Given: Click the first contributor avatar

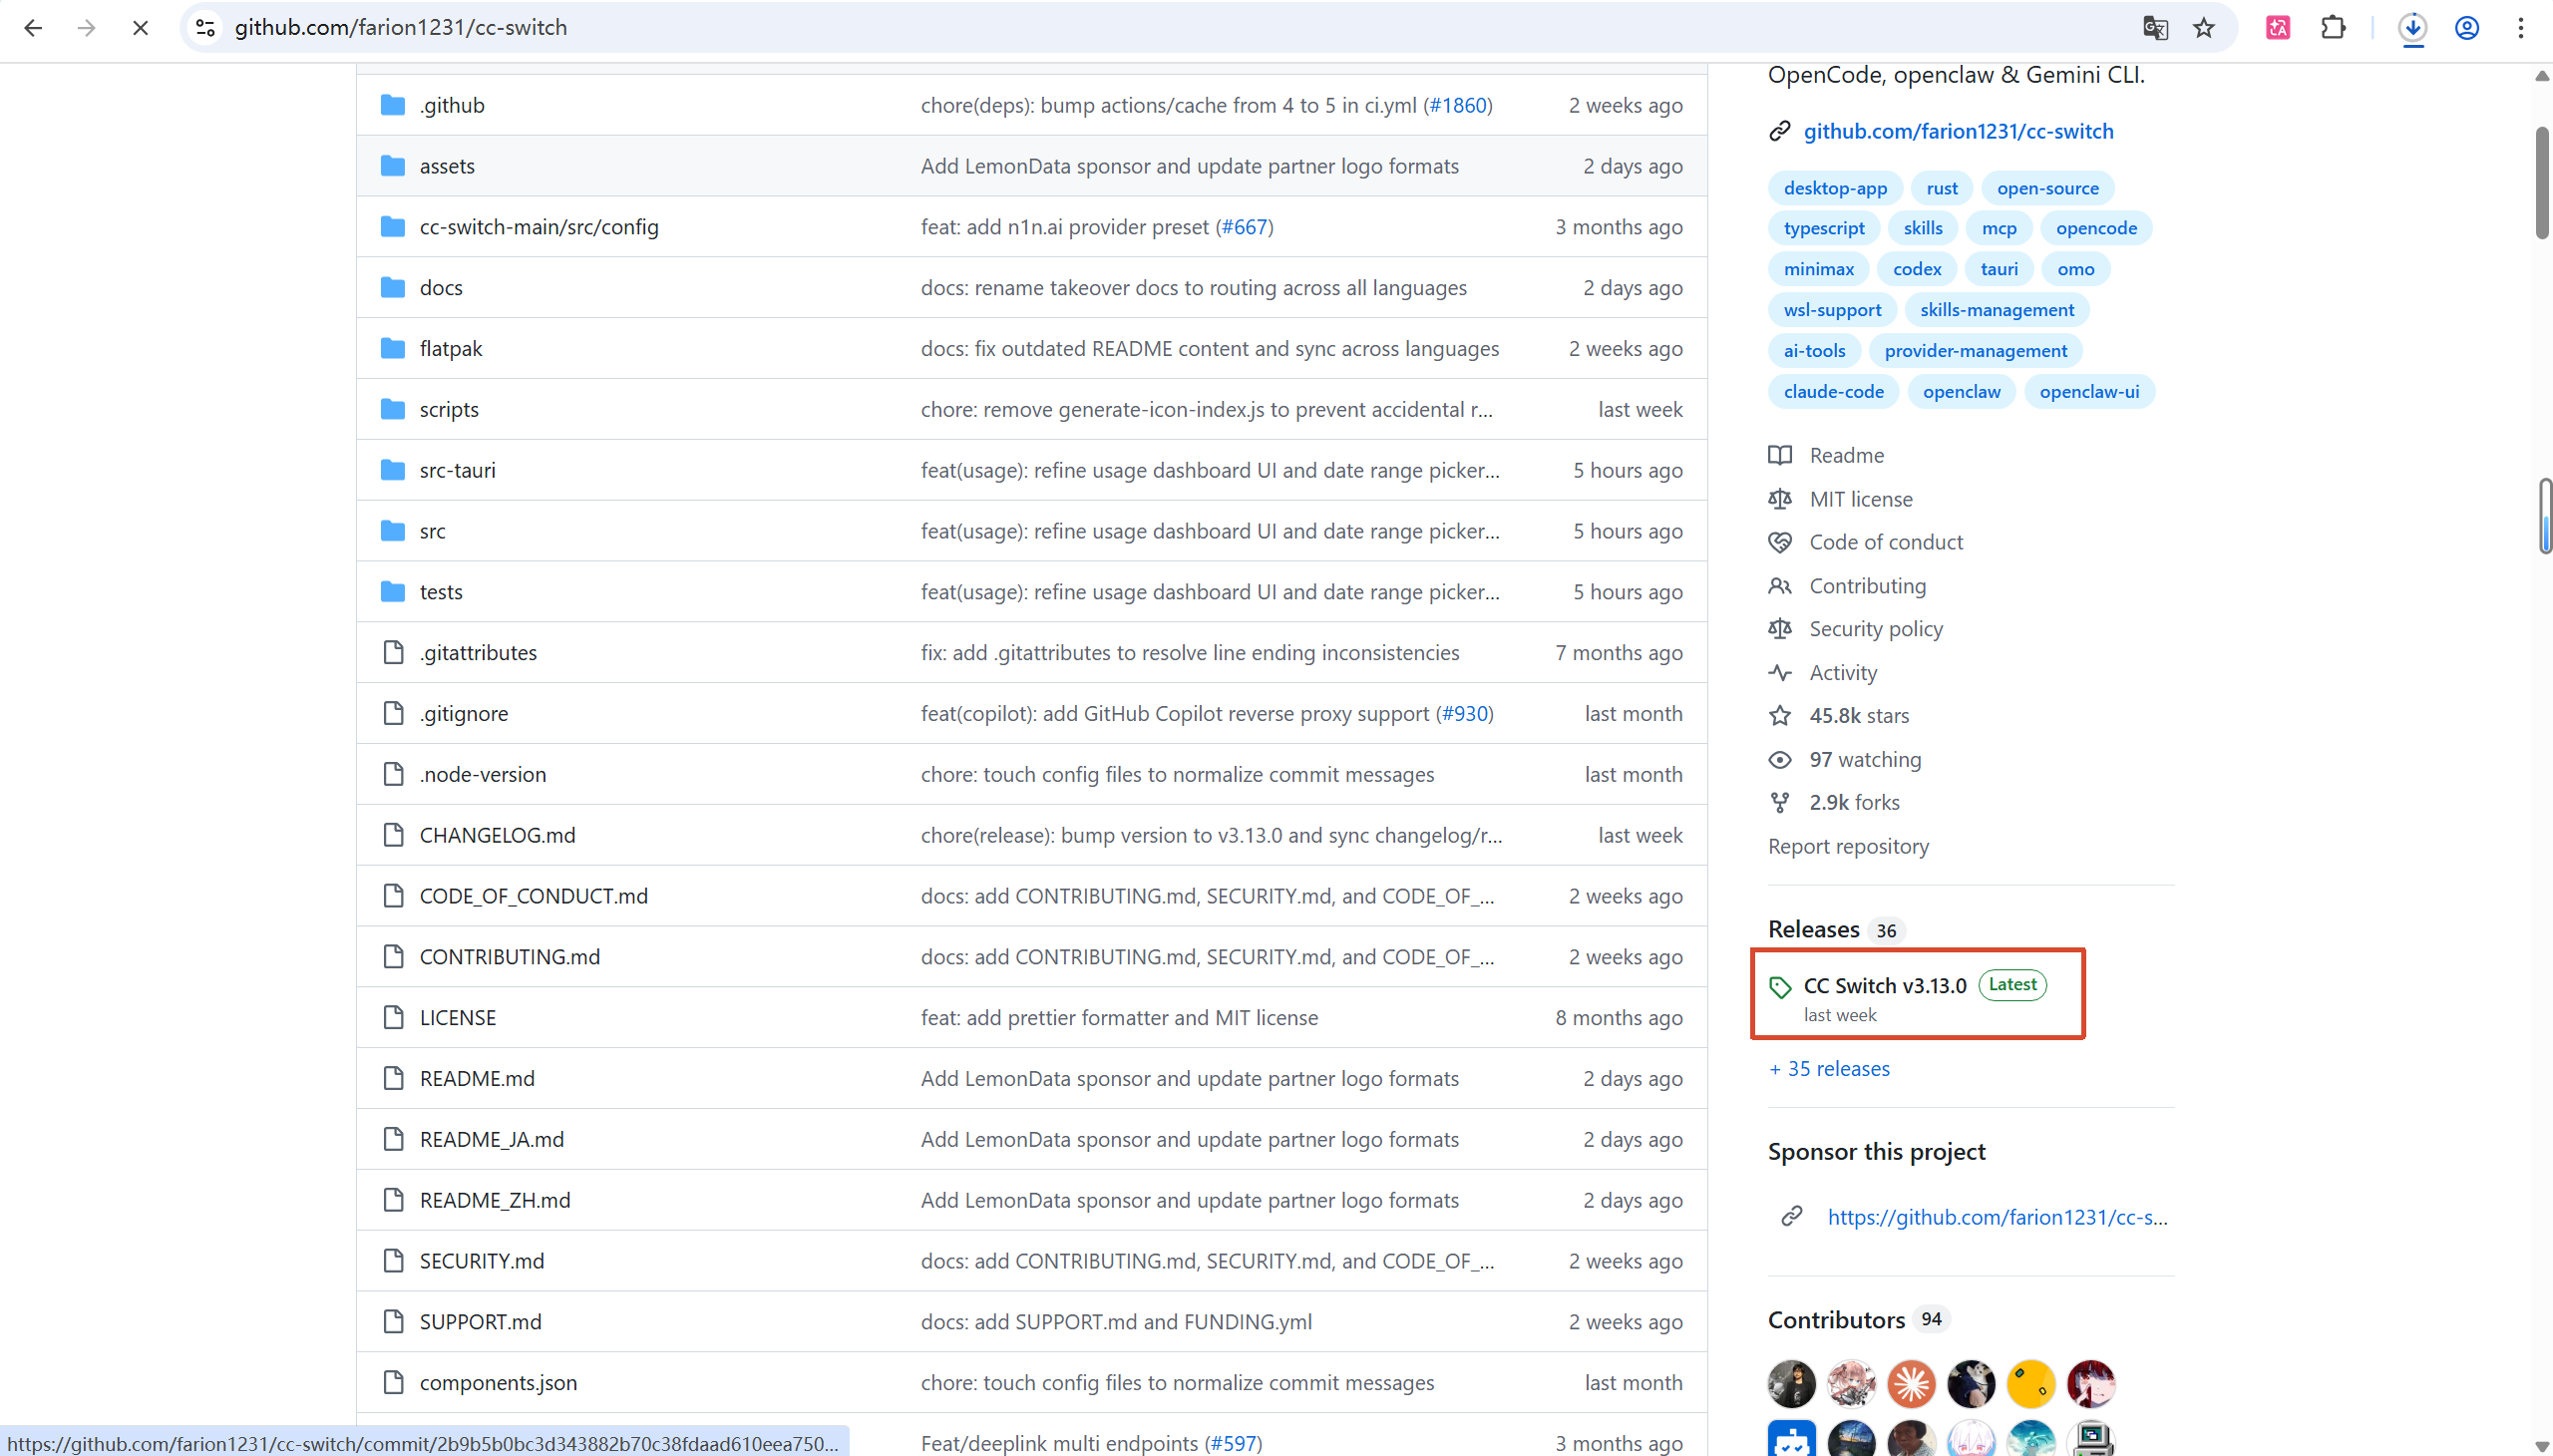Looking at the screenshot, I should click(x=1791, y=1384).
